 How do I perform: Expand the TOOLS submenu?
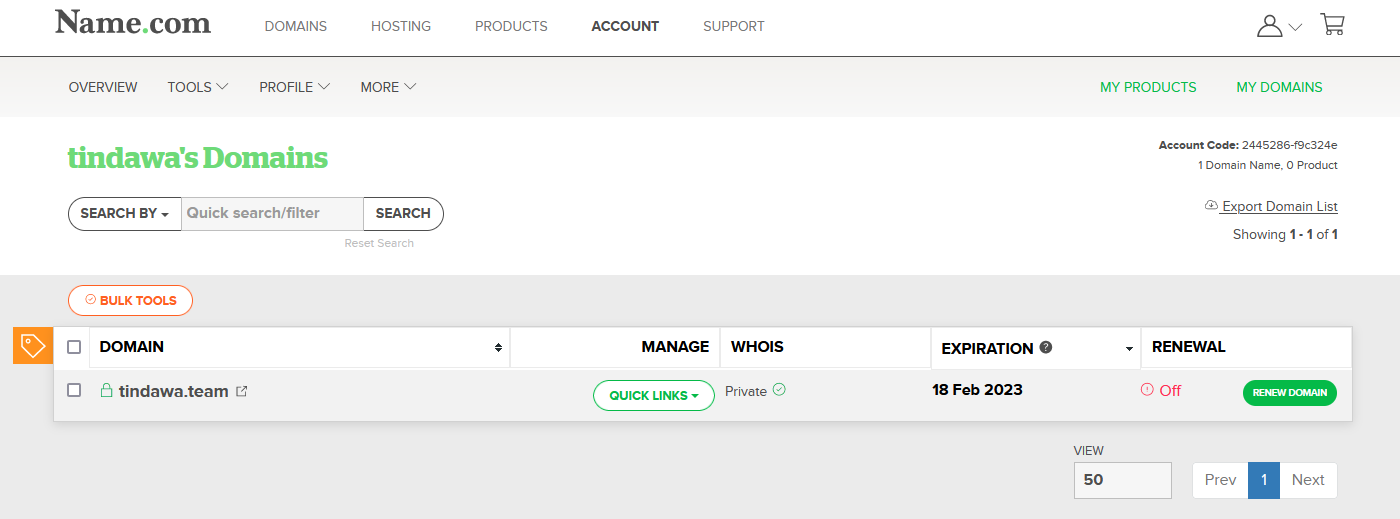coord(198,87)
